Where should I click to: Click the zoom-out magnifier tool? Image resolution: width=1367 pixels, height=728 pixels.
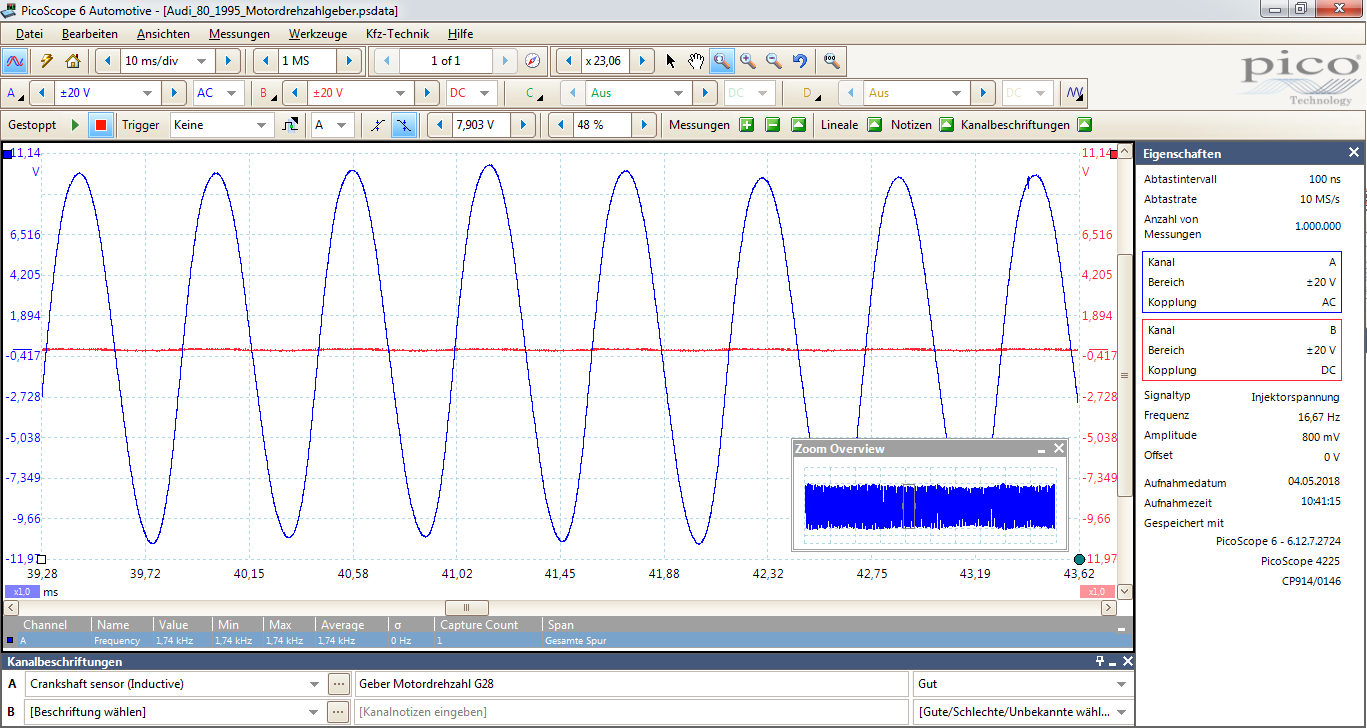coord(773,61)
